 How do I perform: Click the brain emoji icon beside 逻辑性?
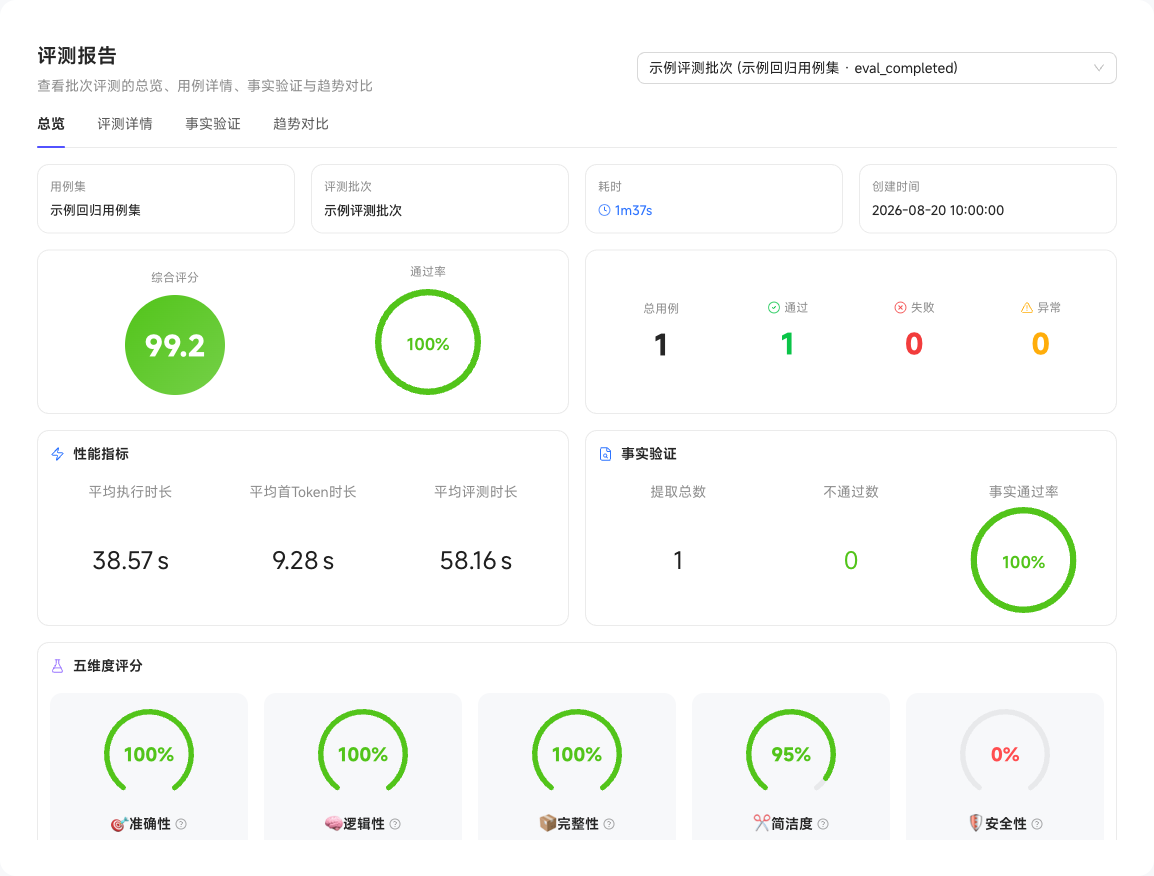pos(333,824)
